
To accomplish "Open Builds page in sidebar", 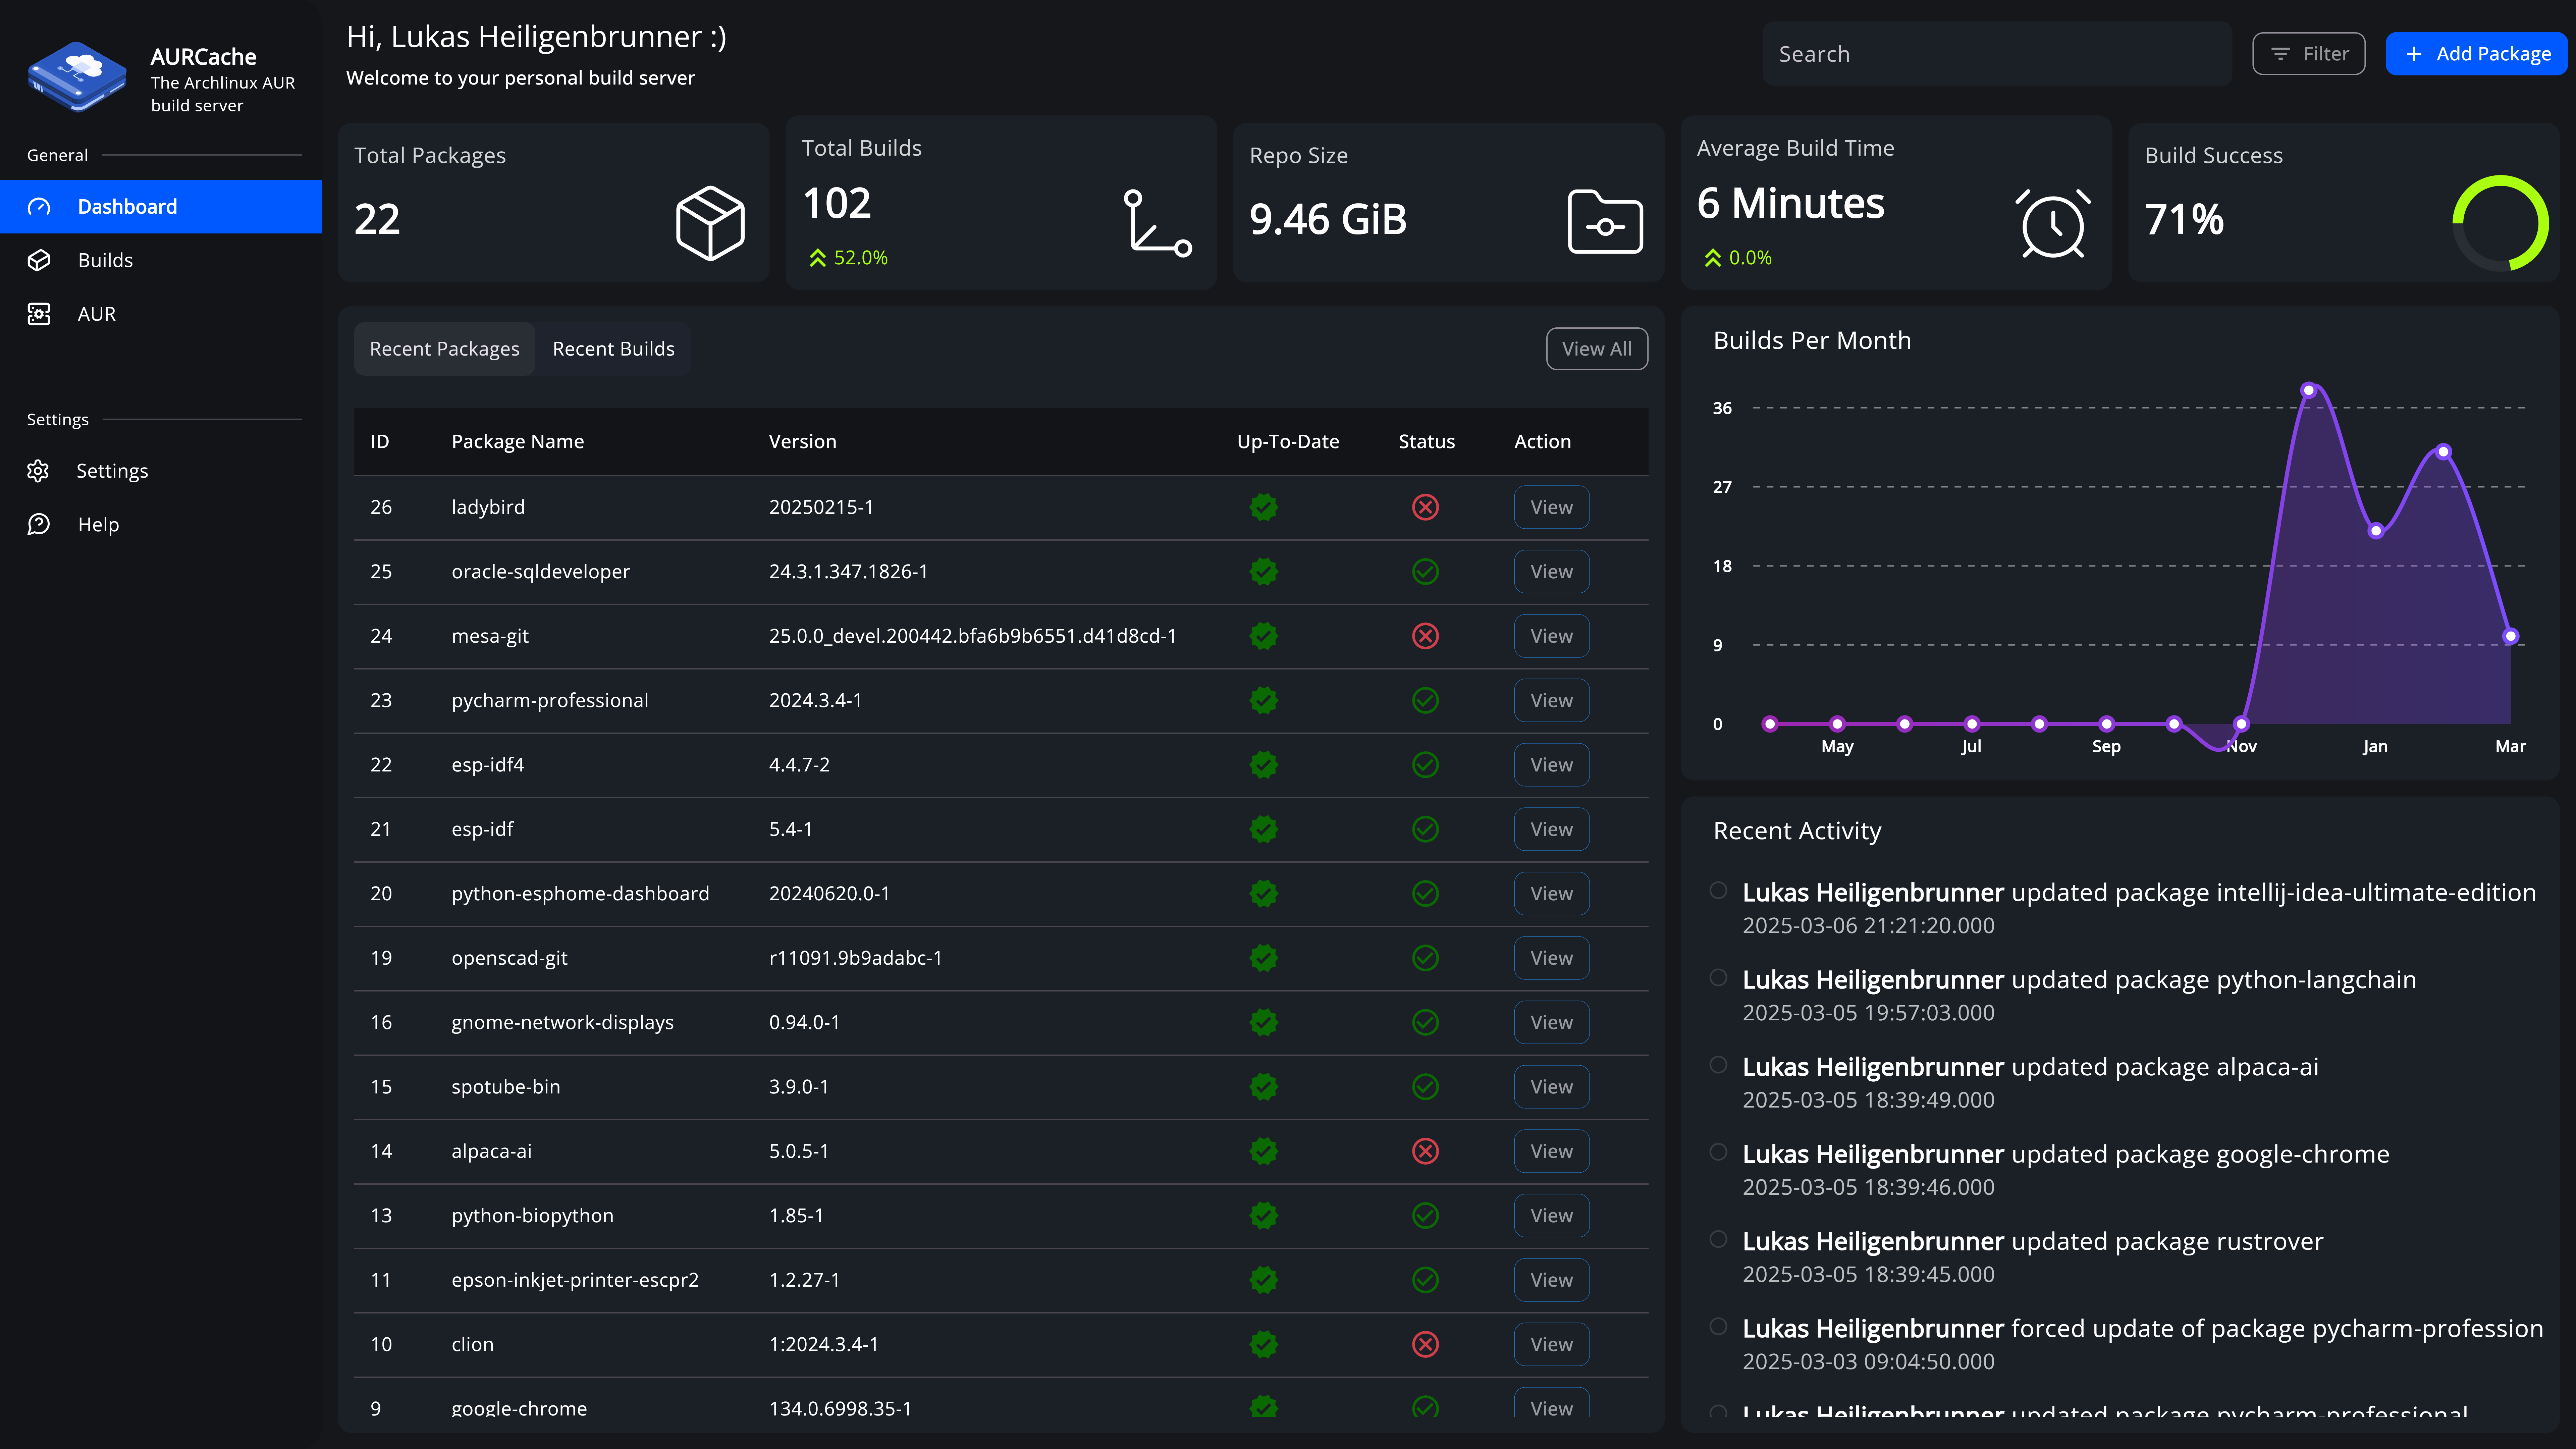I will click(161, 260).
